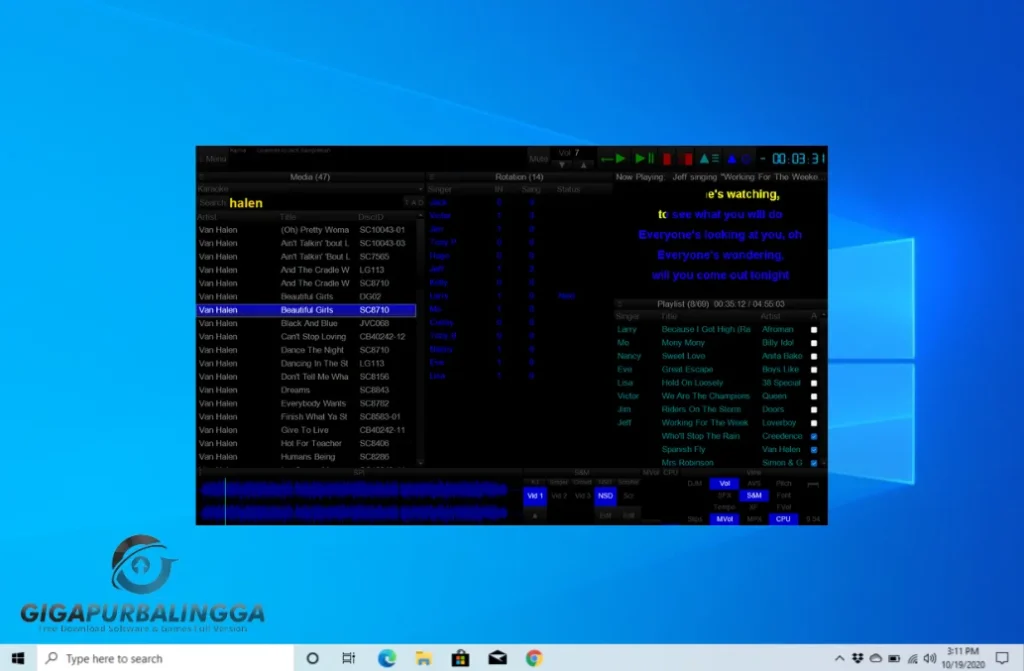The image size is (1024, 671).
Task: Check the box beside Because I Get High
Action: point(814,328)
